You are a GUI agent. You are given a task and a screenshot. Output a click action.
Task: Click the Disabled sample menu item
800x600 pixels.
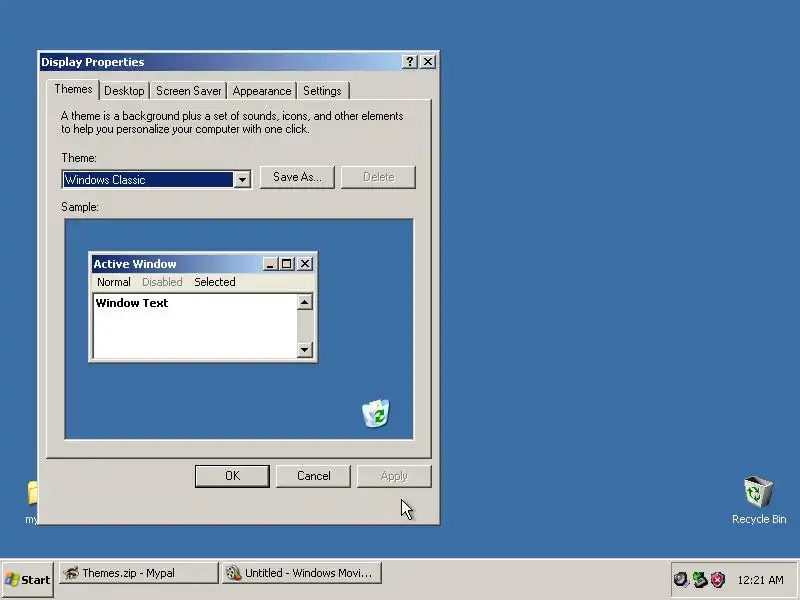pyautogui.click(x=162, y=282)
